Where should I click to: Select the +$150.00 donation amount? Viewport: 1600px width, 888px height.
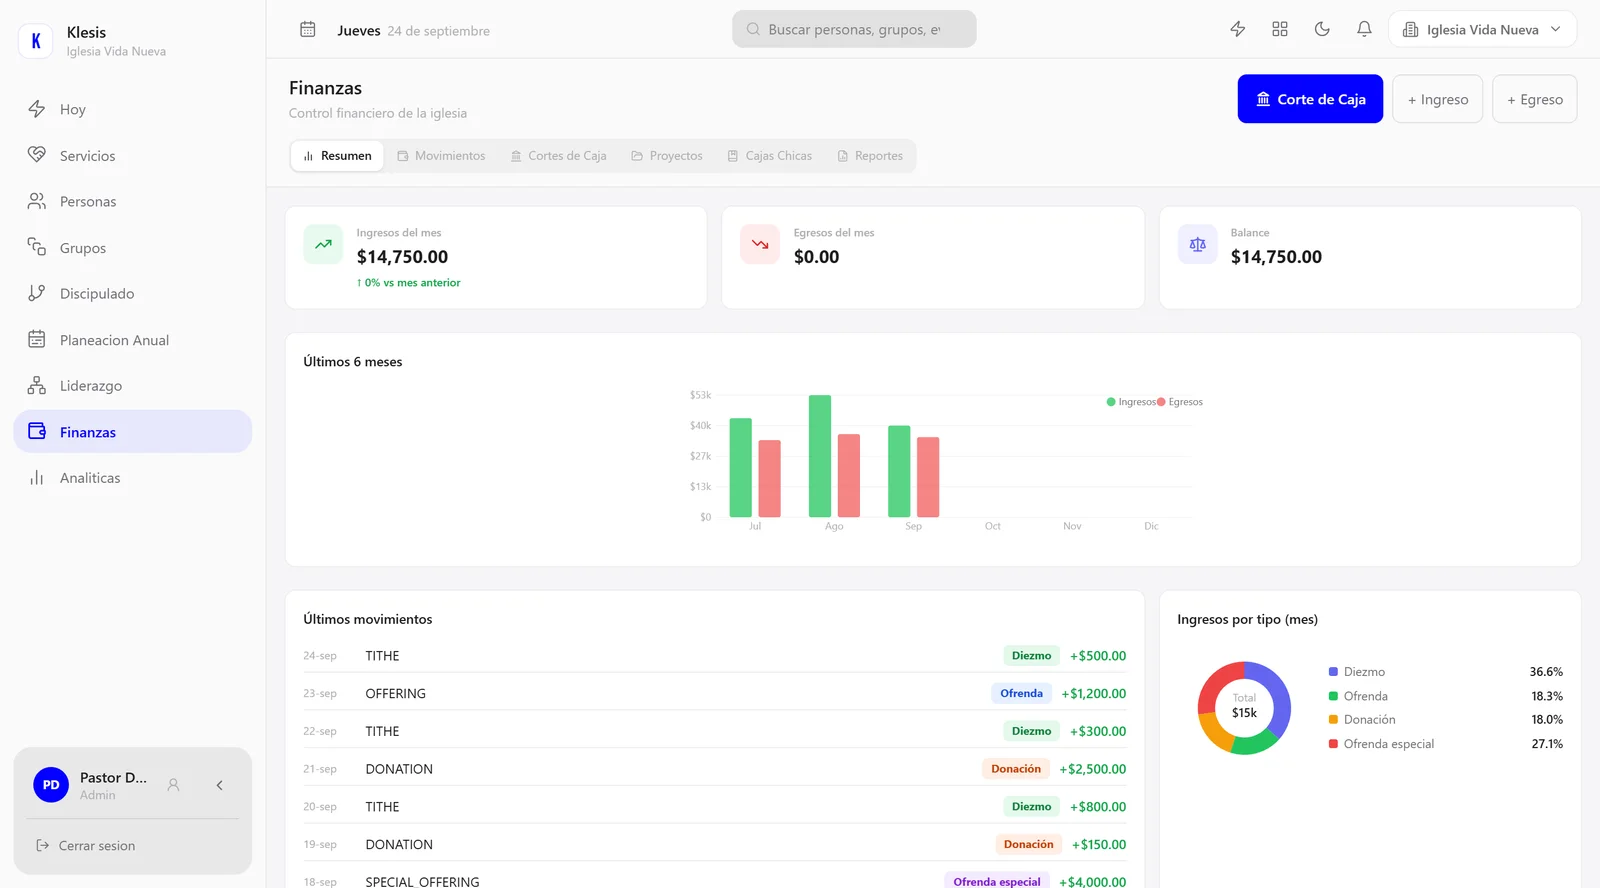(x=1099, y=845)
